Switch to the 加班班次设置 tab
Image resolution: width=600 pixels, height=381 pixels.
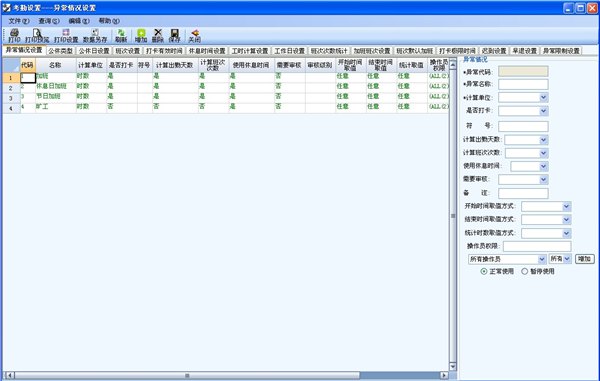click(372, 50)
